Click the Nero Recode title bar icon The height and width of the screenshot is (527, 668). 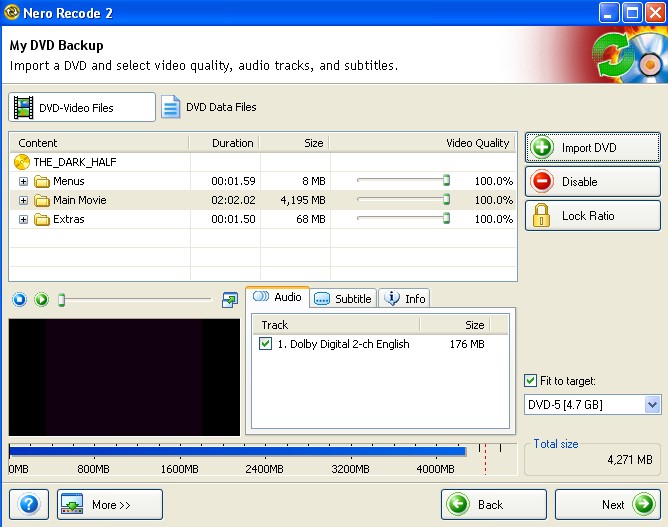pyautogui.click(x=12, y=12)
